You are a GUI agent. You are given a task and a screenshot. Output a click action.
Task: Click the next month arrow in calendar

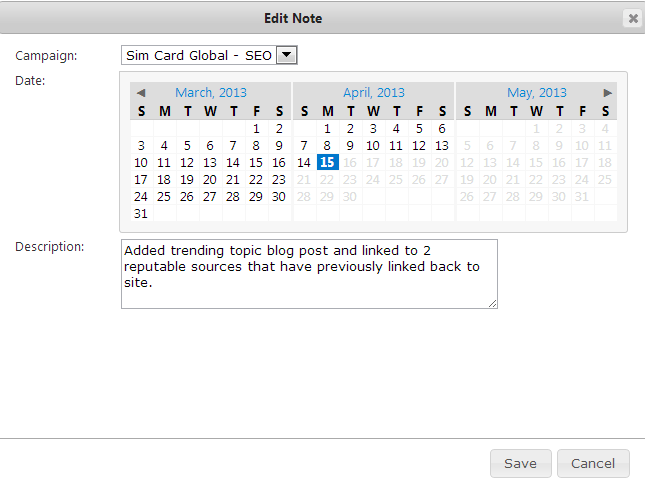click(x=607, y=93)
